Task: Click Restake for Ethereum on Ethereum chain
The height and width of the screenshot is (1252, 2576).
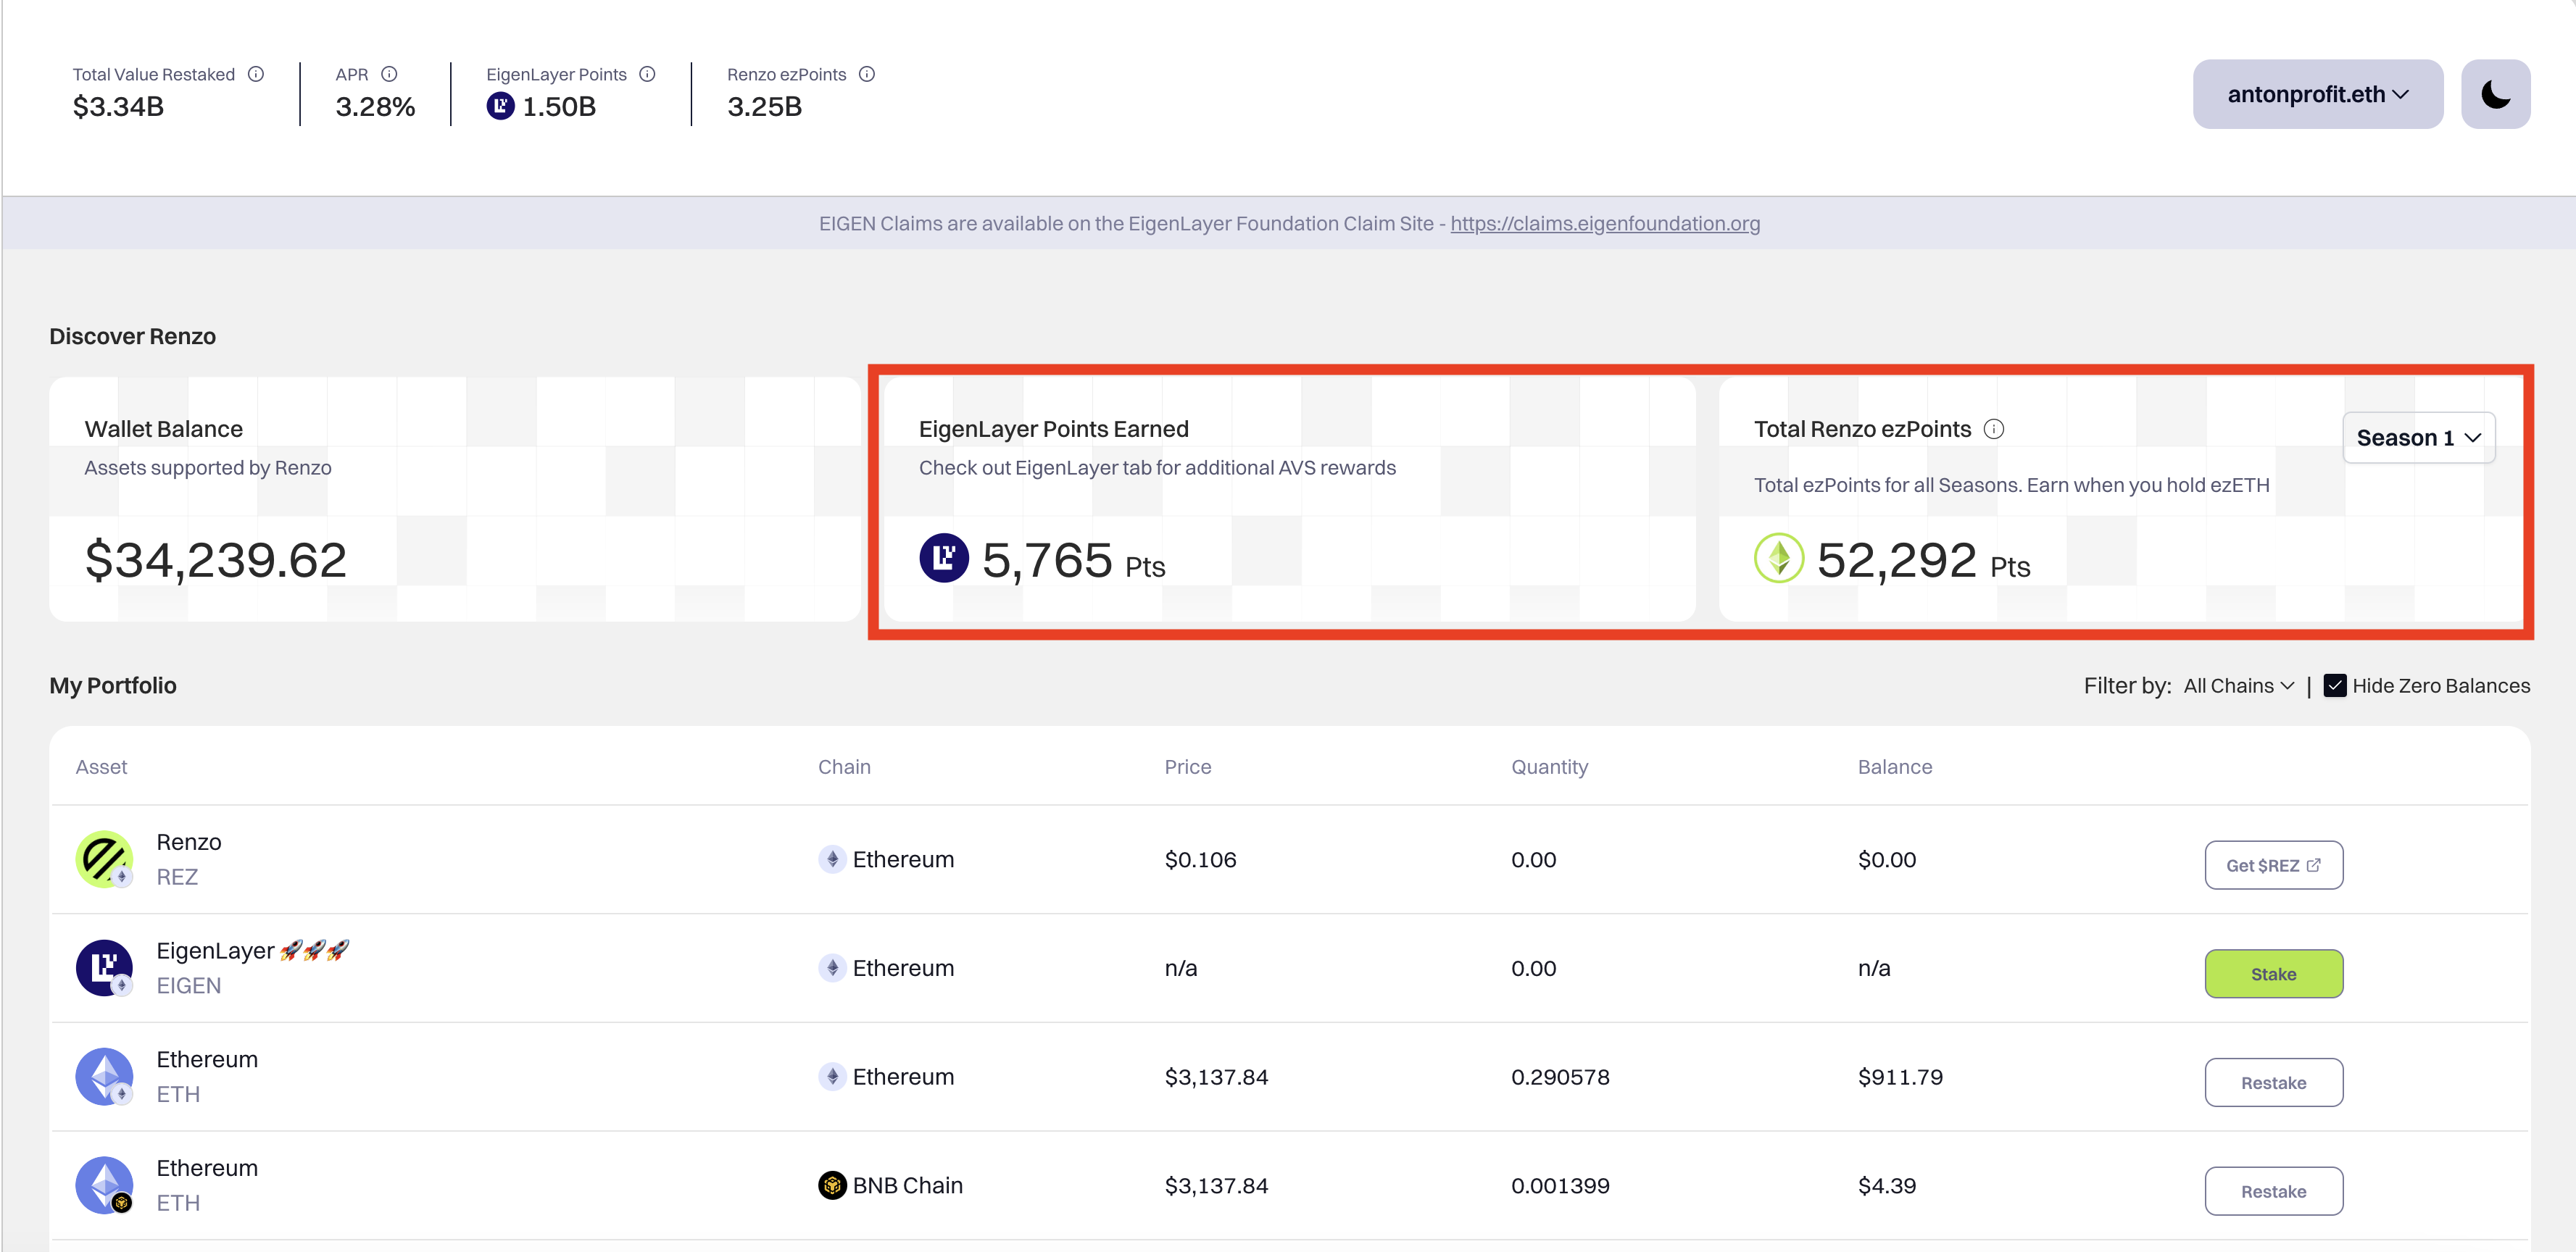Action: (2272, 1082)
